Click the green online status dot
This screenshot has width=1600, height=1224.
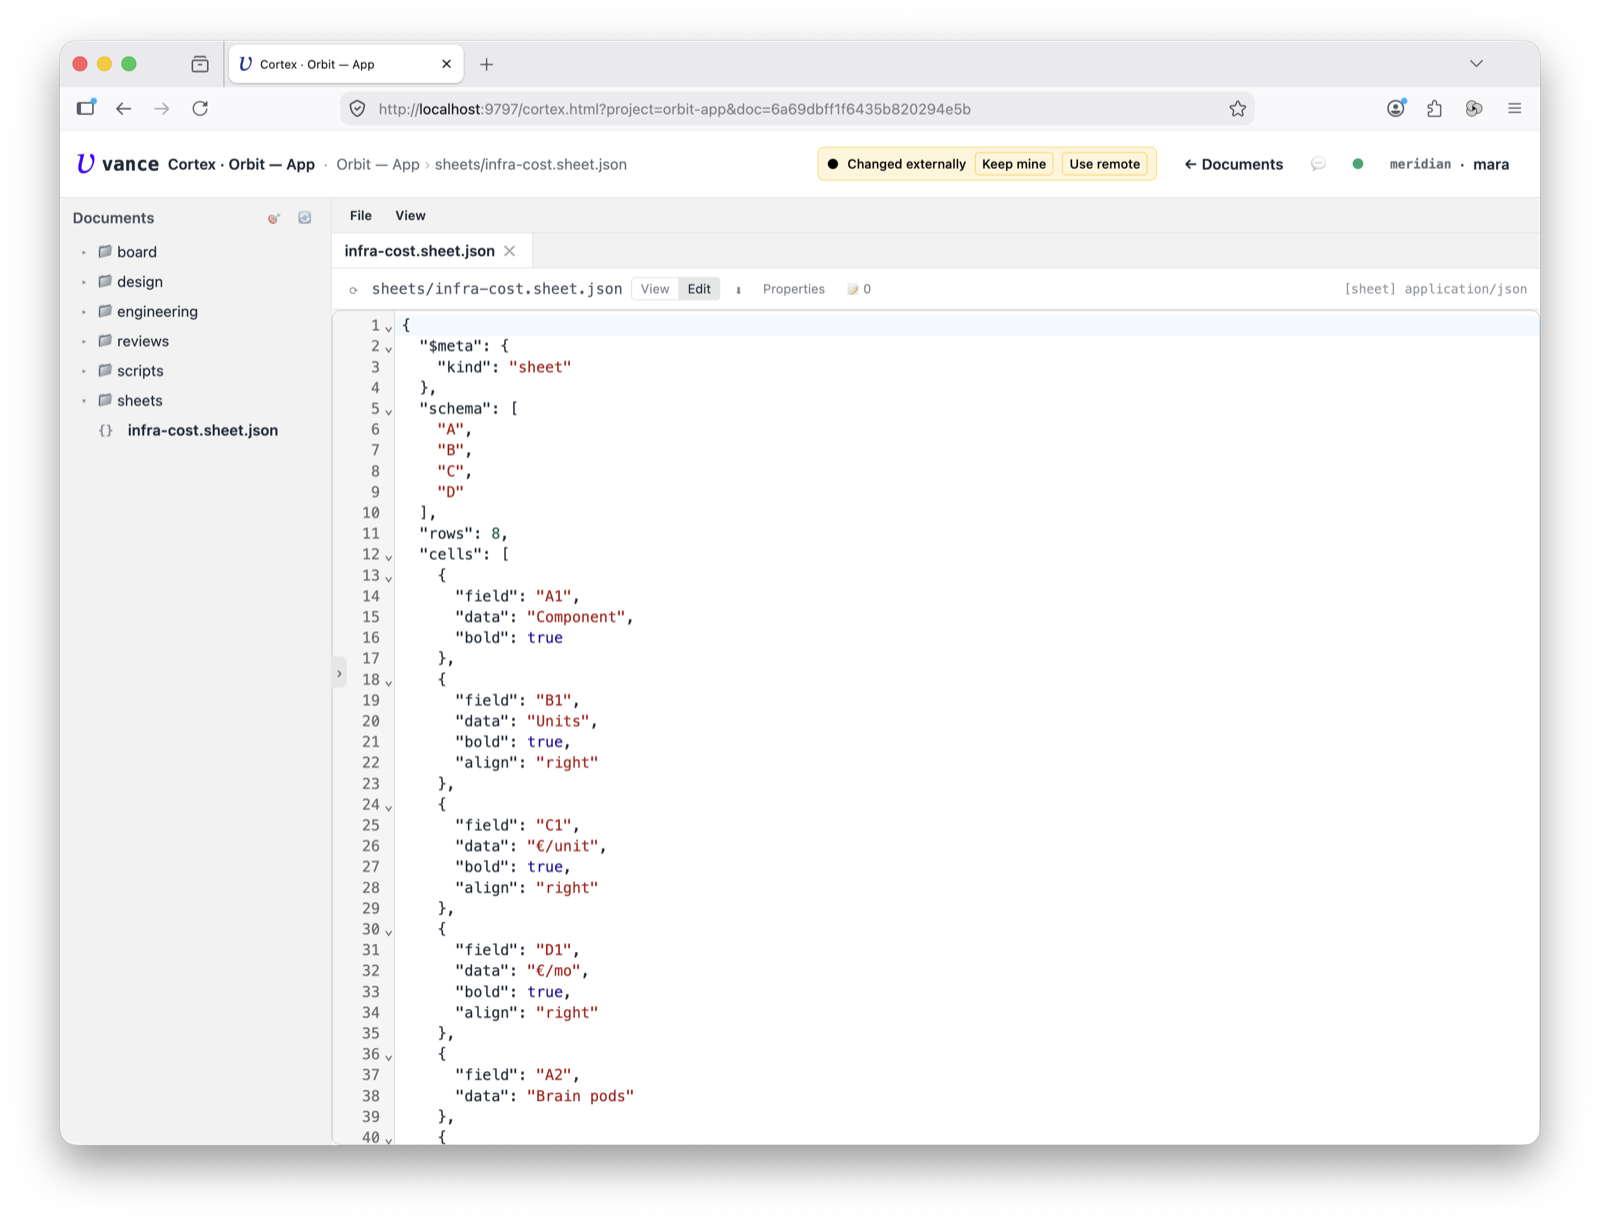coord(1357,164)
